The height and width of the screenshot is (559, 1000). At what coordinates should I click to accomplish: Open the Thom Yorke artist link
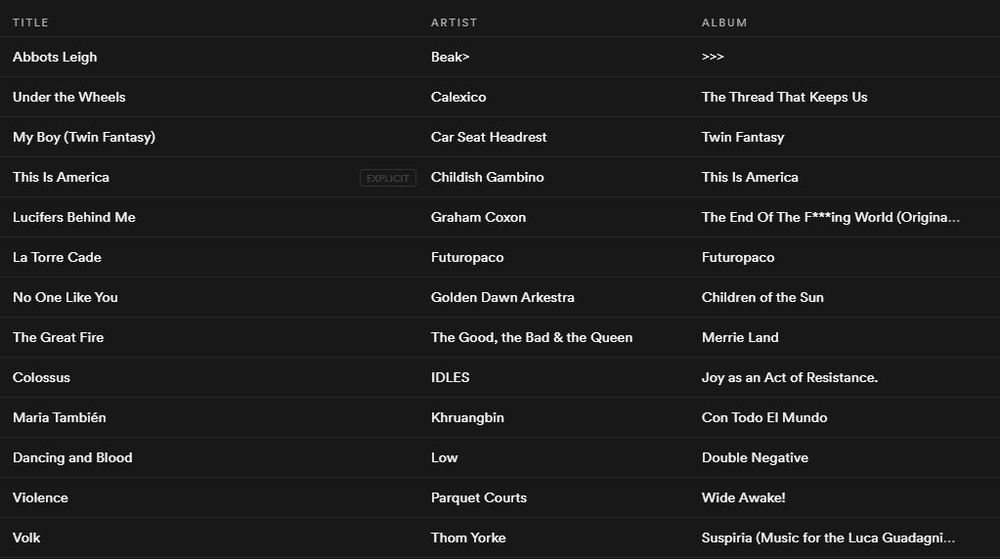[468, 537]
